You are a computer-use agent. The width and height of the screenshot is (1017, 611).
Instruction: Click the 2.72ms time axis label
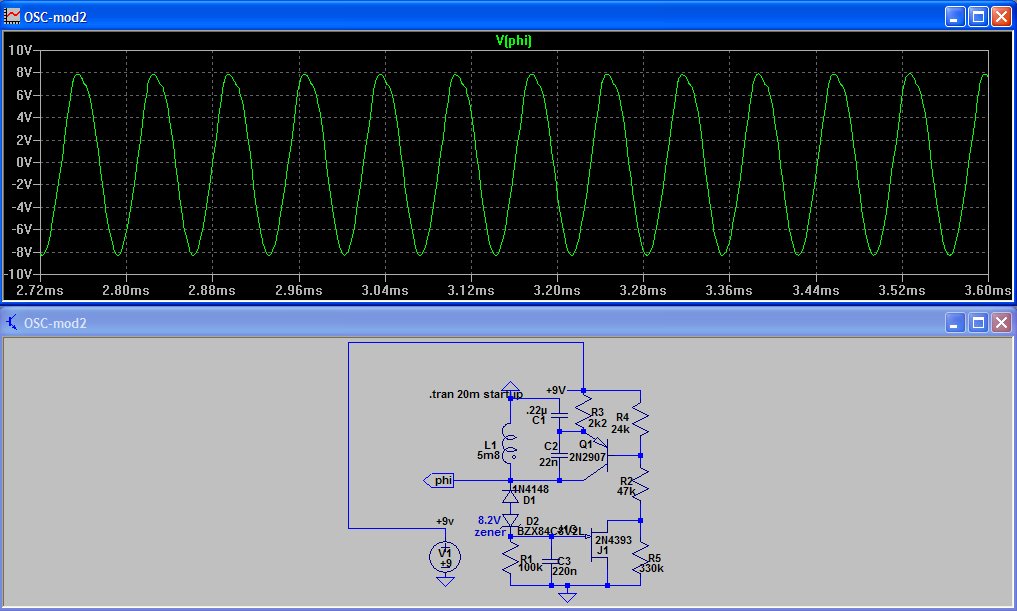pos(40,291)
